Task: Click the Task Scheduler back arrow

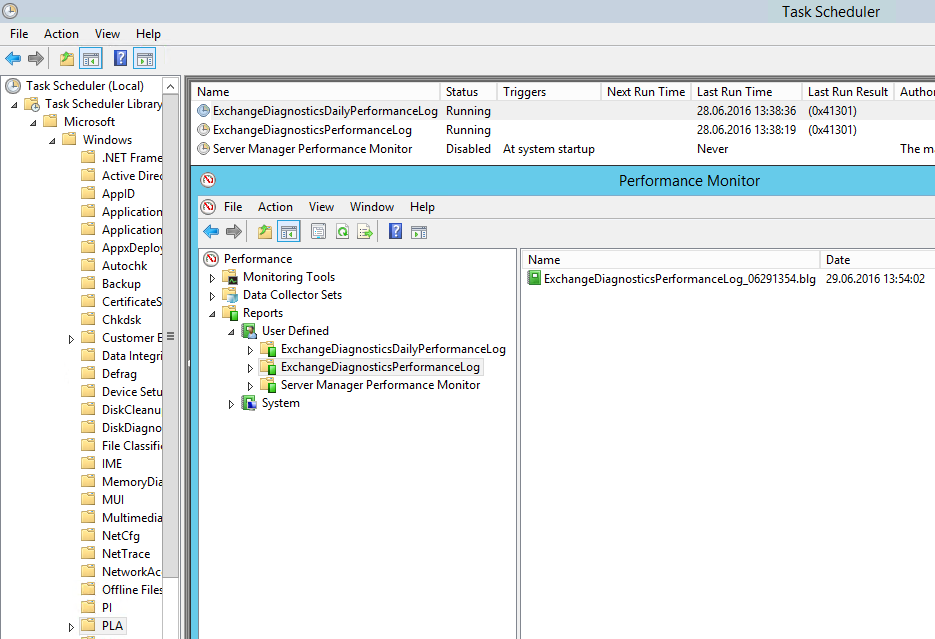Action: tap(13, 58)
